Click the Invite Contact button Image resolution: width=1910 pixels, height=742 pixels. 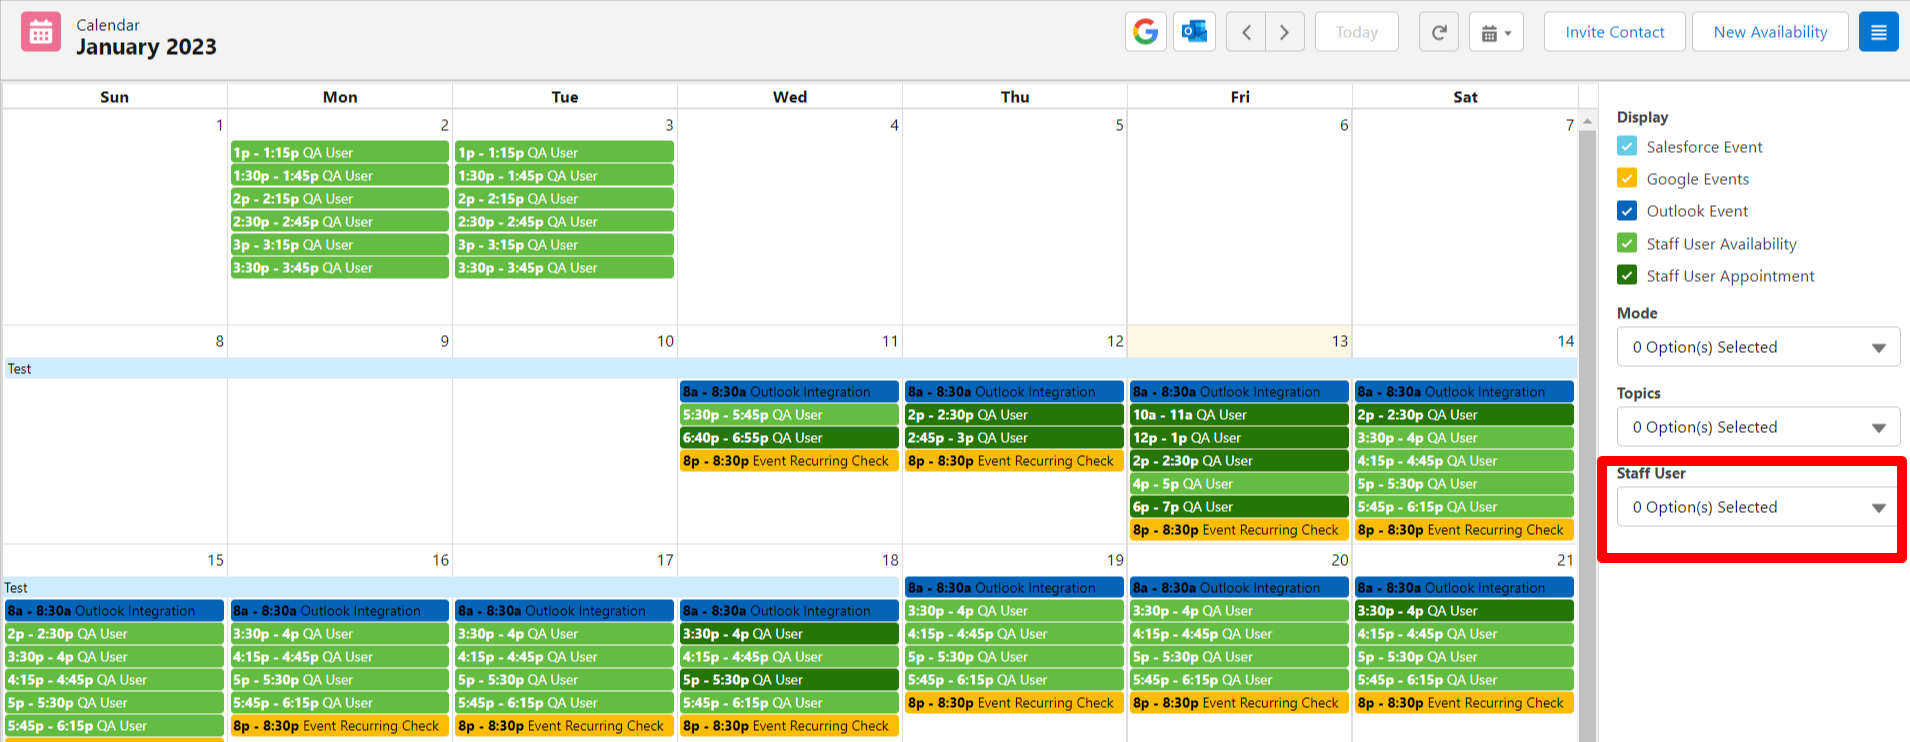[1614, 32]
